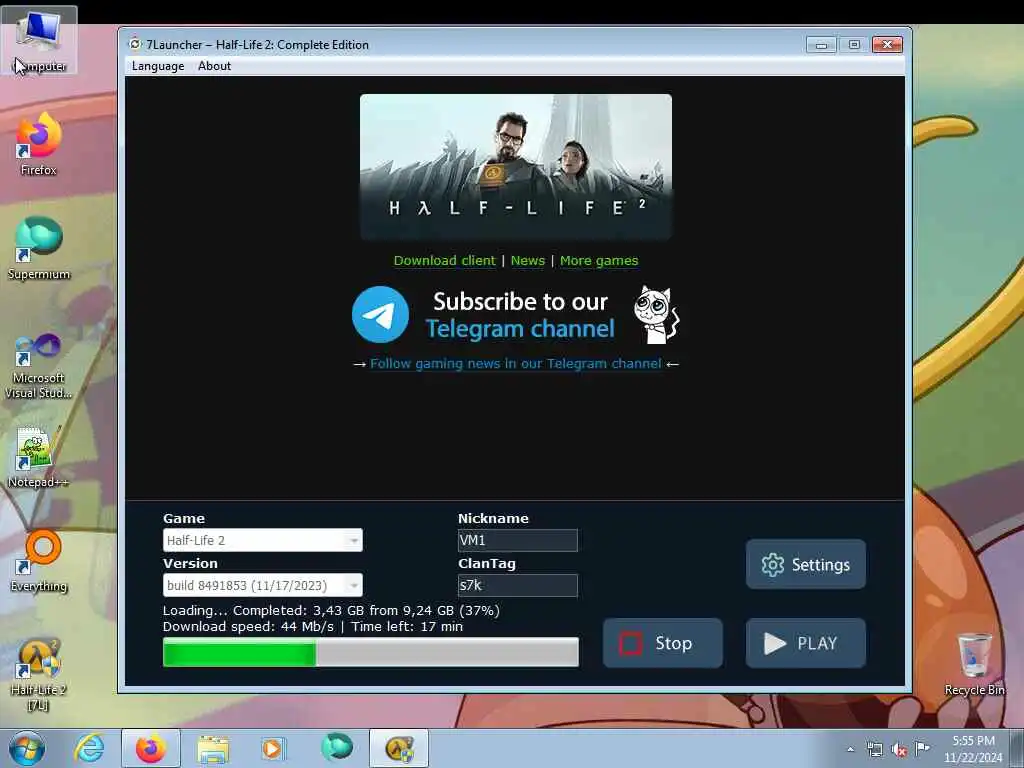Click the taskbar clock showing 5:55 PM
The width and height of the screenshot is (1024, 768).
click(973, 749)
